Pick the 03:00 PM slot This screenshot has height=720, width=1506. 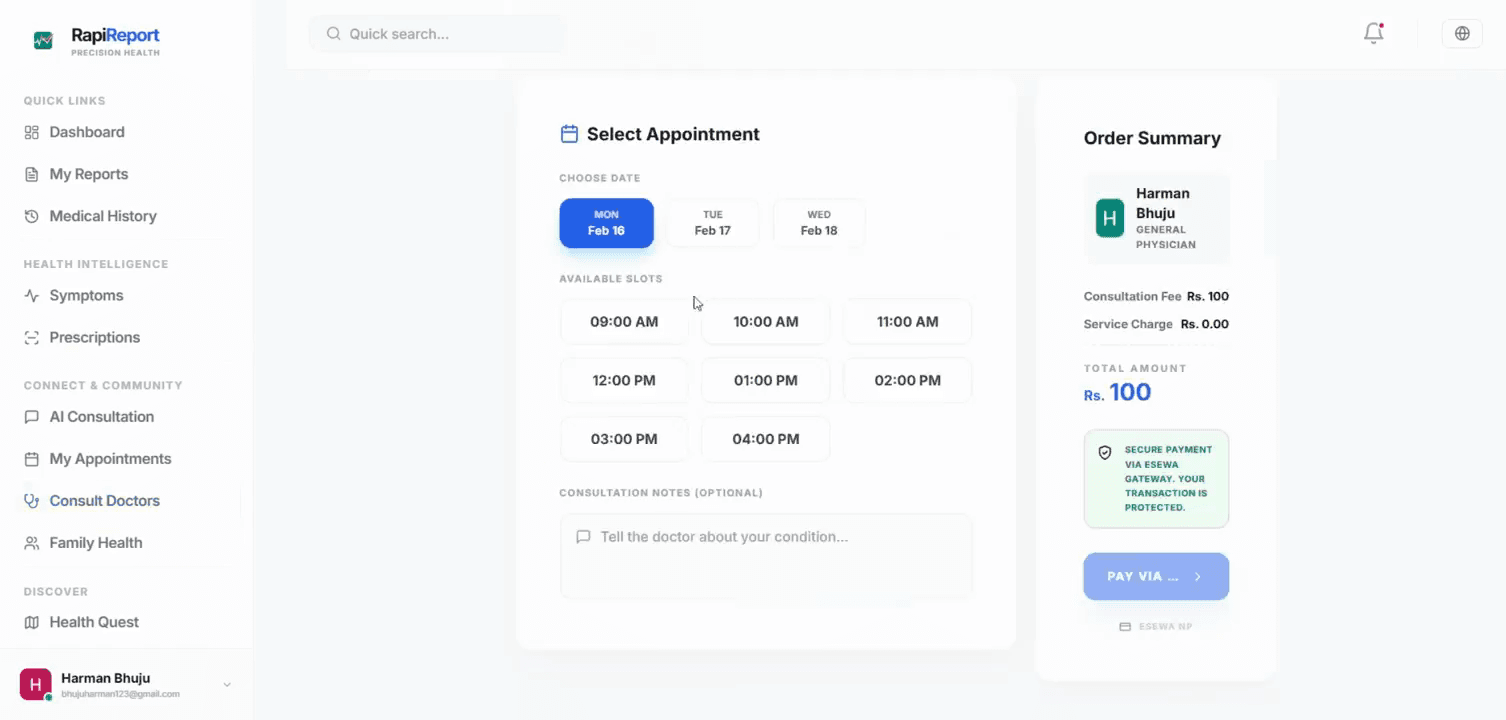click(624, 439)
